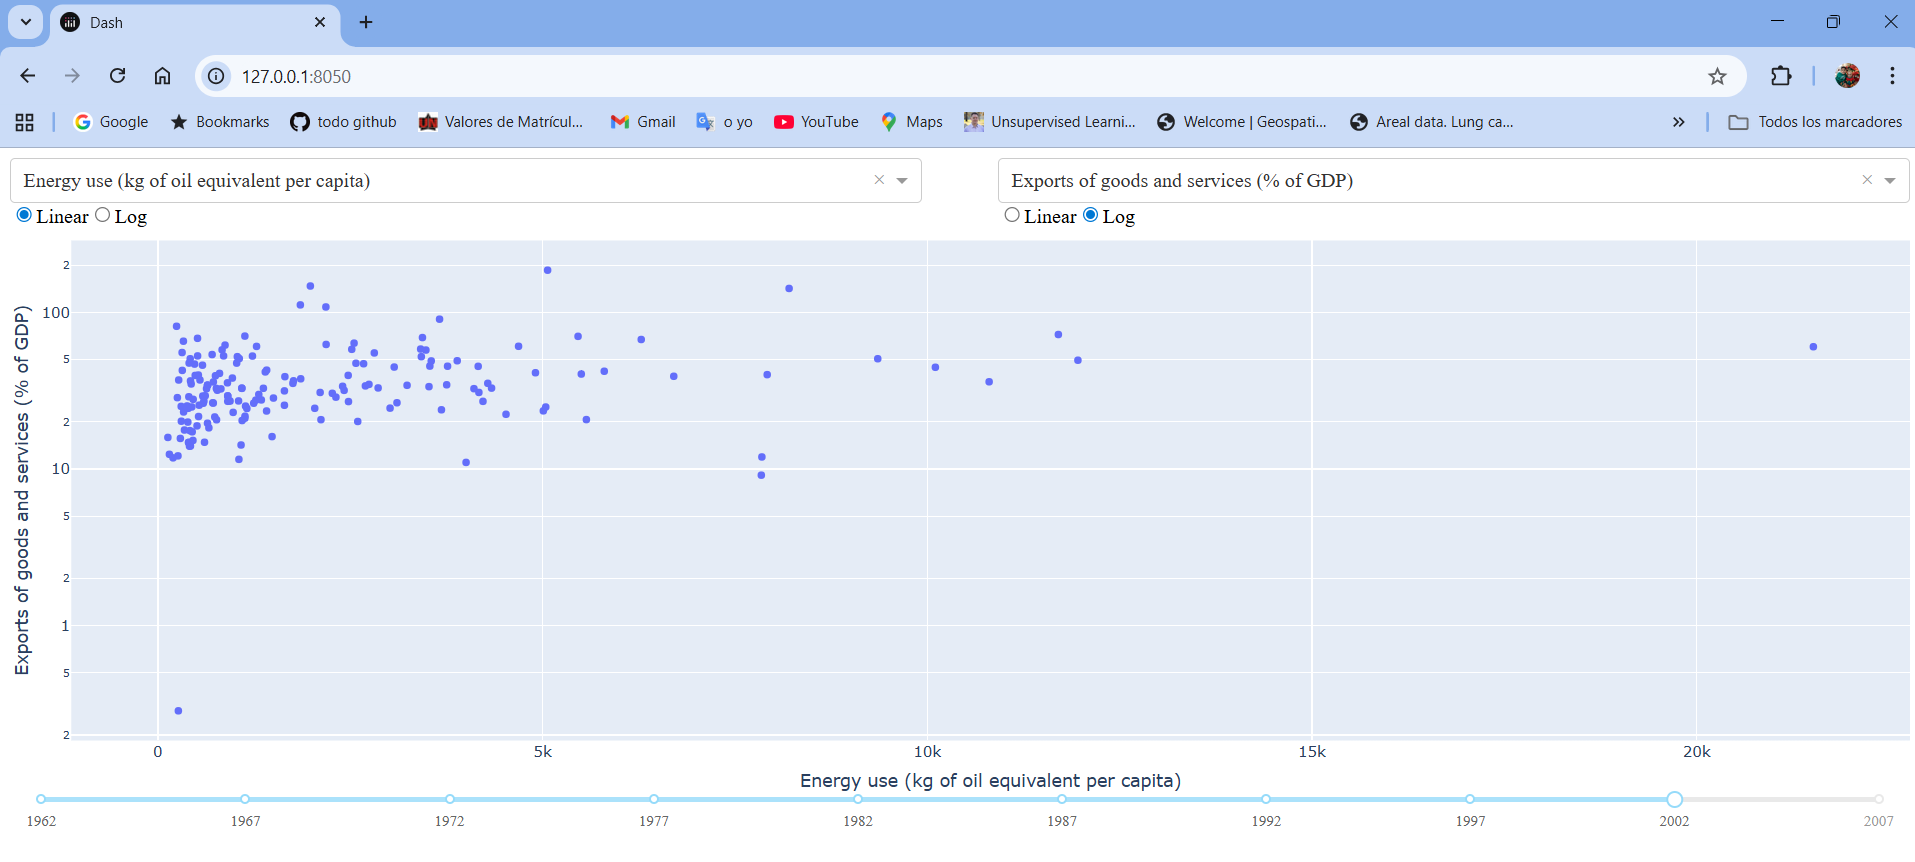The height and width of the screenshot is (862, 1915).
Task: Open the Chrome three-dot menu
Action: (x=1892, y=76)
